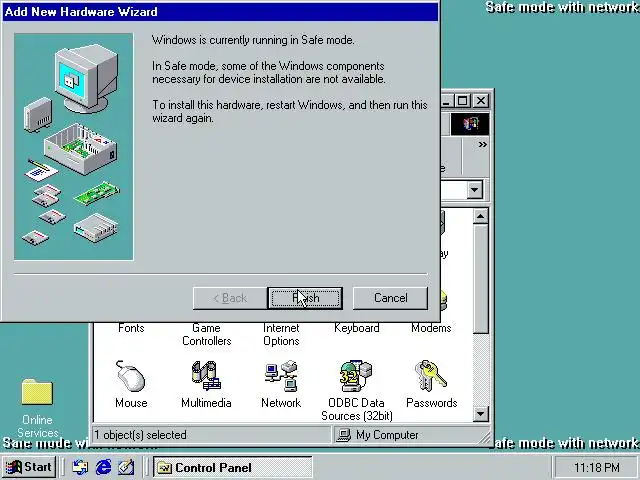
Task: Close the Control Panel window
Action: (481, 100)
